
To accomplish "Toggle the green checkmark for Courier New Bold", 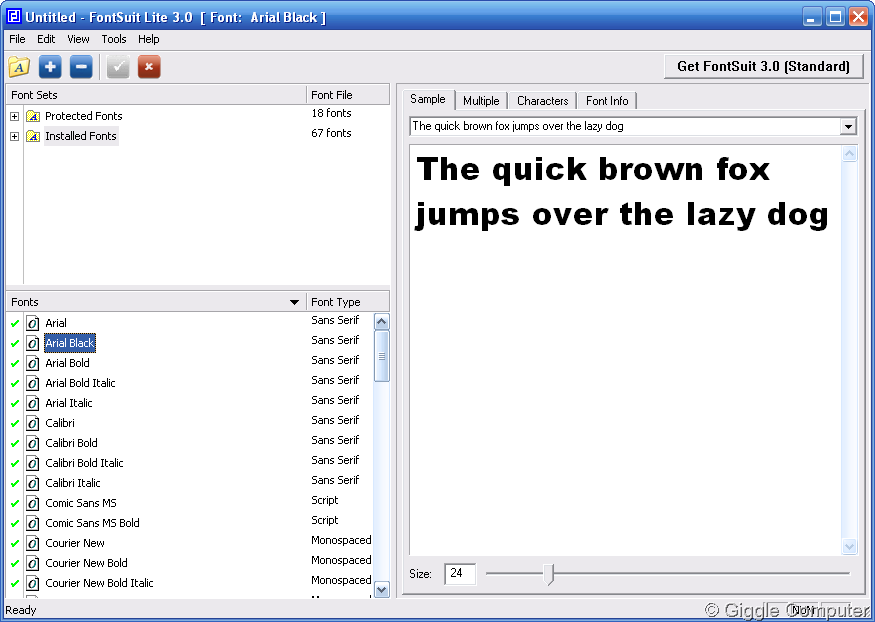I will click(x=15, y=564).
